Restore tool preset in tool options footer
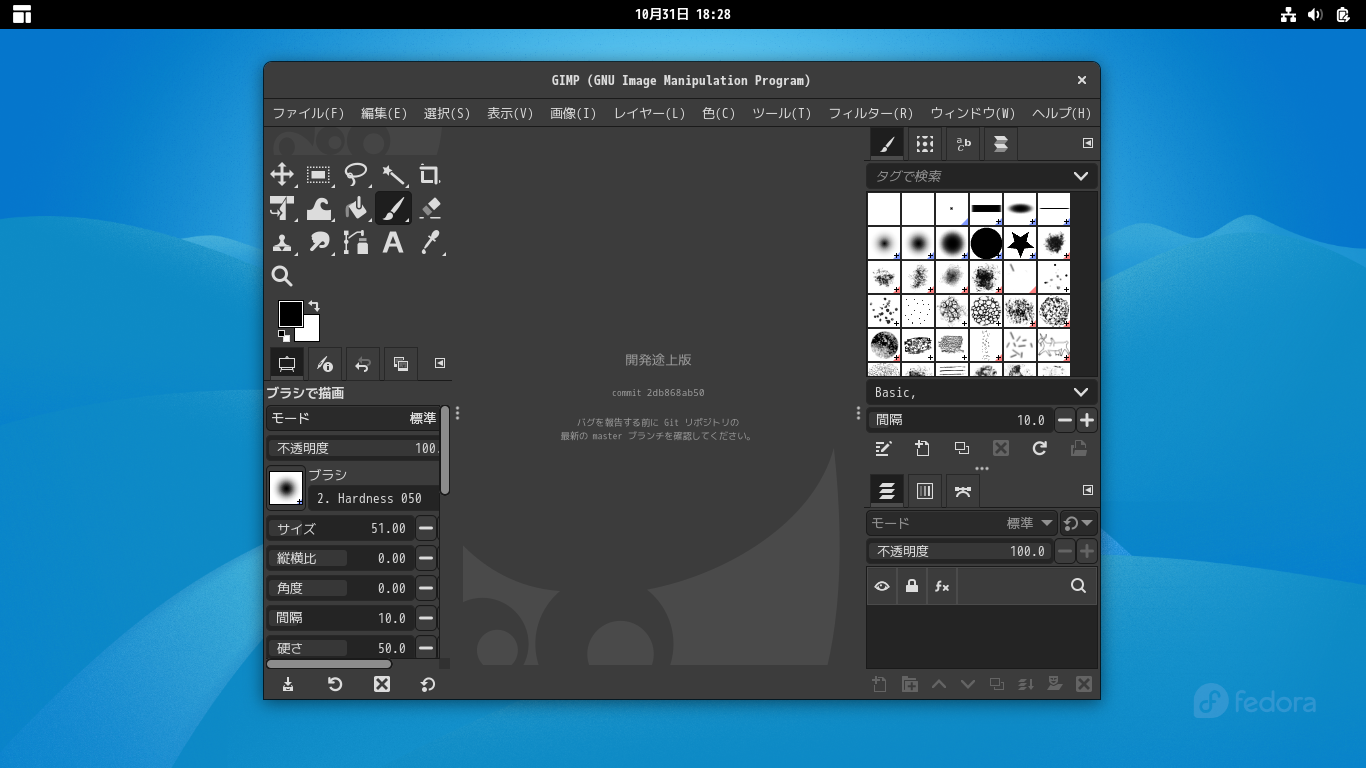Image resolution: width=1366 pixels, height=768 pixels. [335, 684]
